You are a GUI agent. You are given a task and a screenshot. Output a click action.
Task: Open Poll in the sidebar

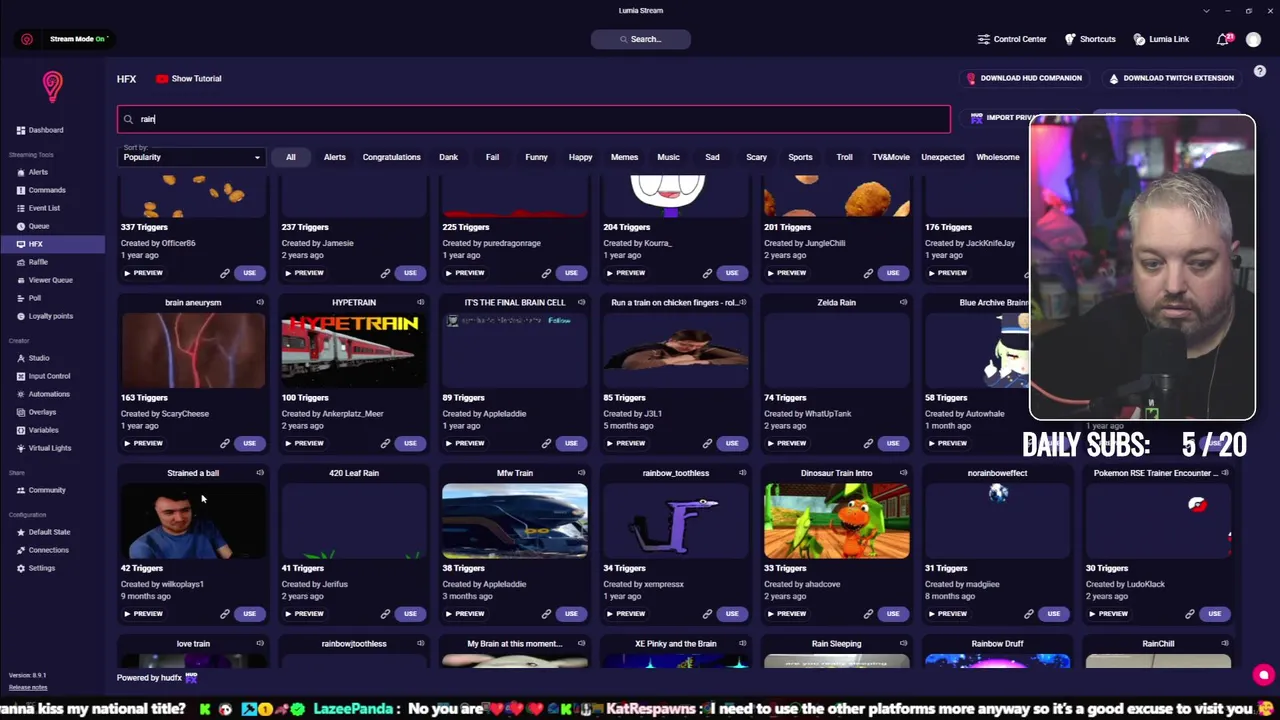tap(29, 298)
